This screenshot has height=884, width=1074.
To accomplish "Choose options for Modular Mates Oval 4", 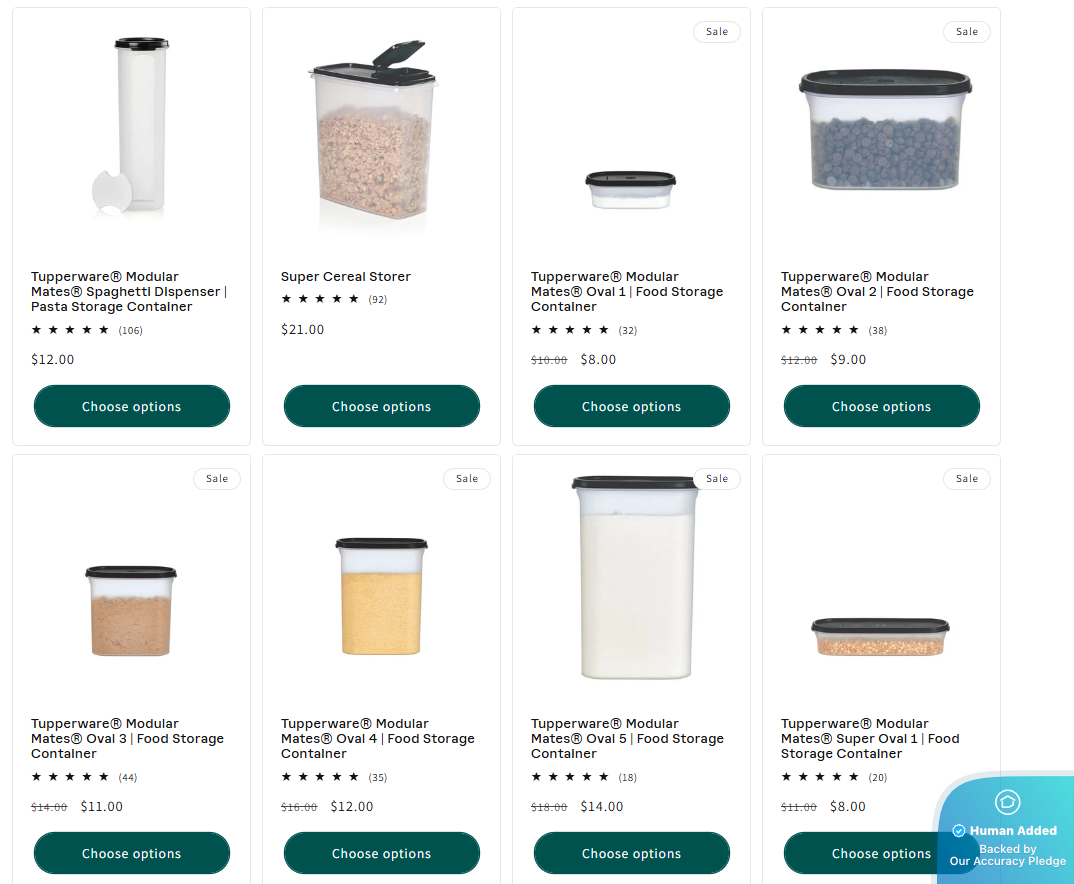I will [381, 854].
